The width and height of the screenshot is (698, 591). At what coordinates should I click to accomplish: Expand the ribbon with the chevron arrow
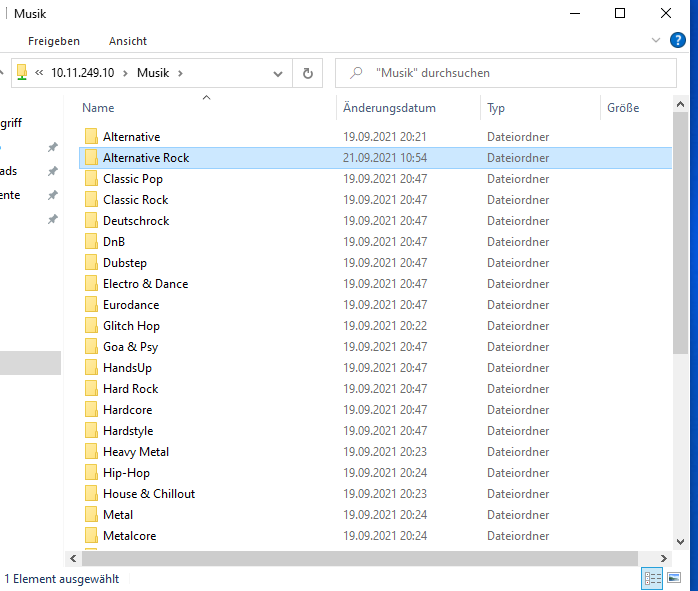coord(656,40)
